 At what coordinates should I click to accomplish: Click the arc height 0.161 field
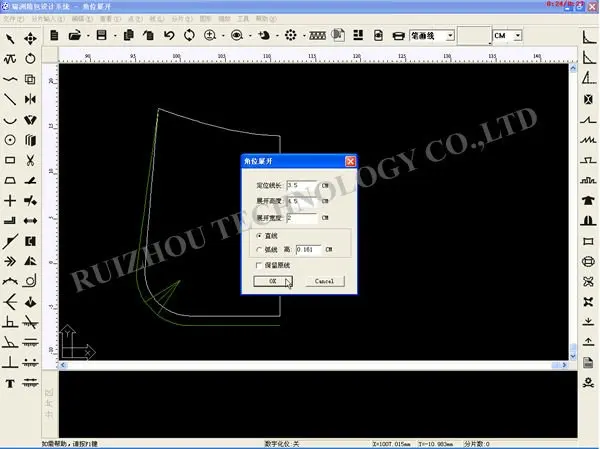(x=308, y=250)
